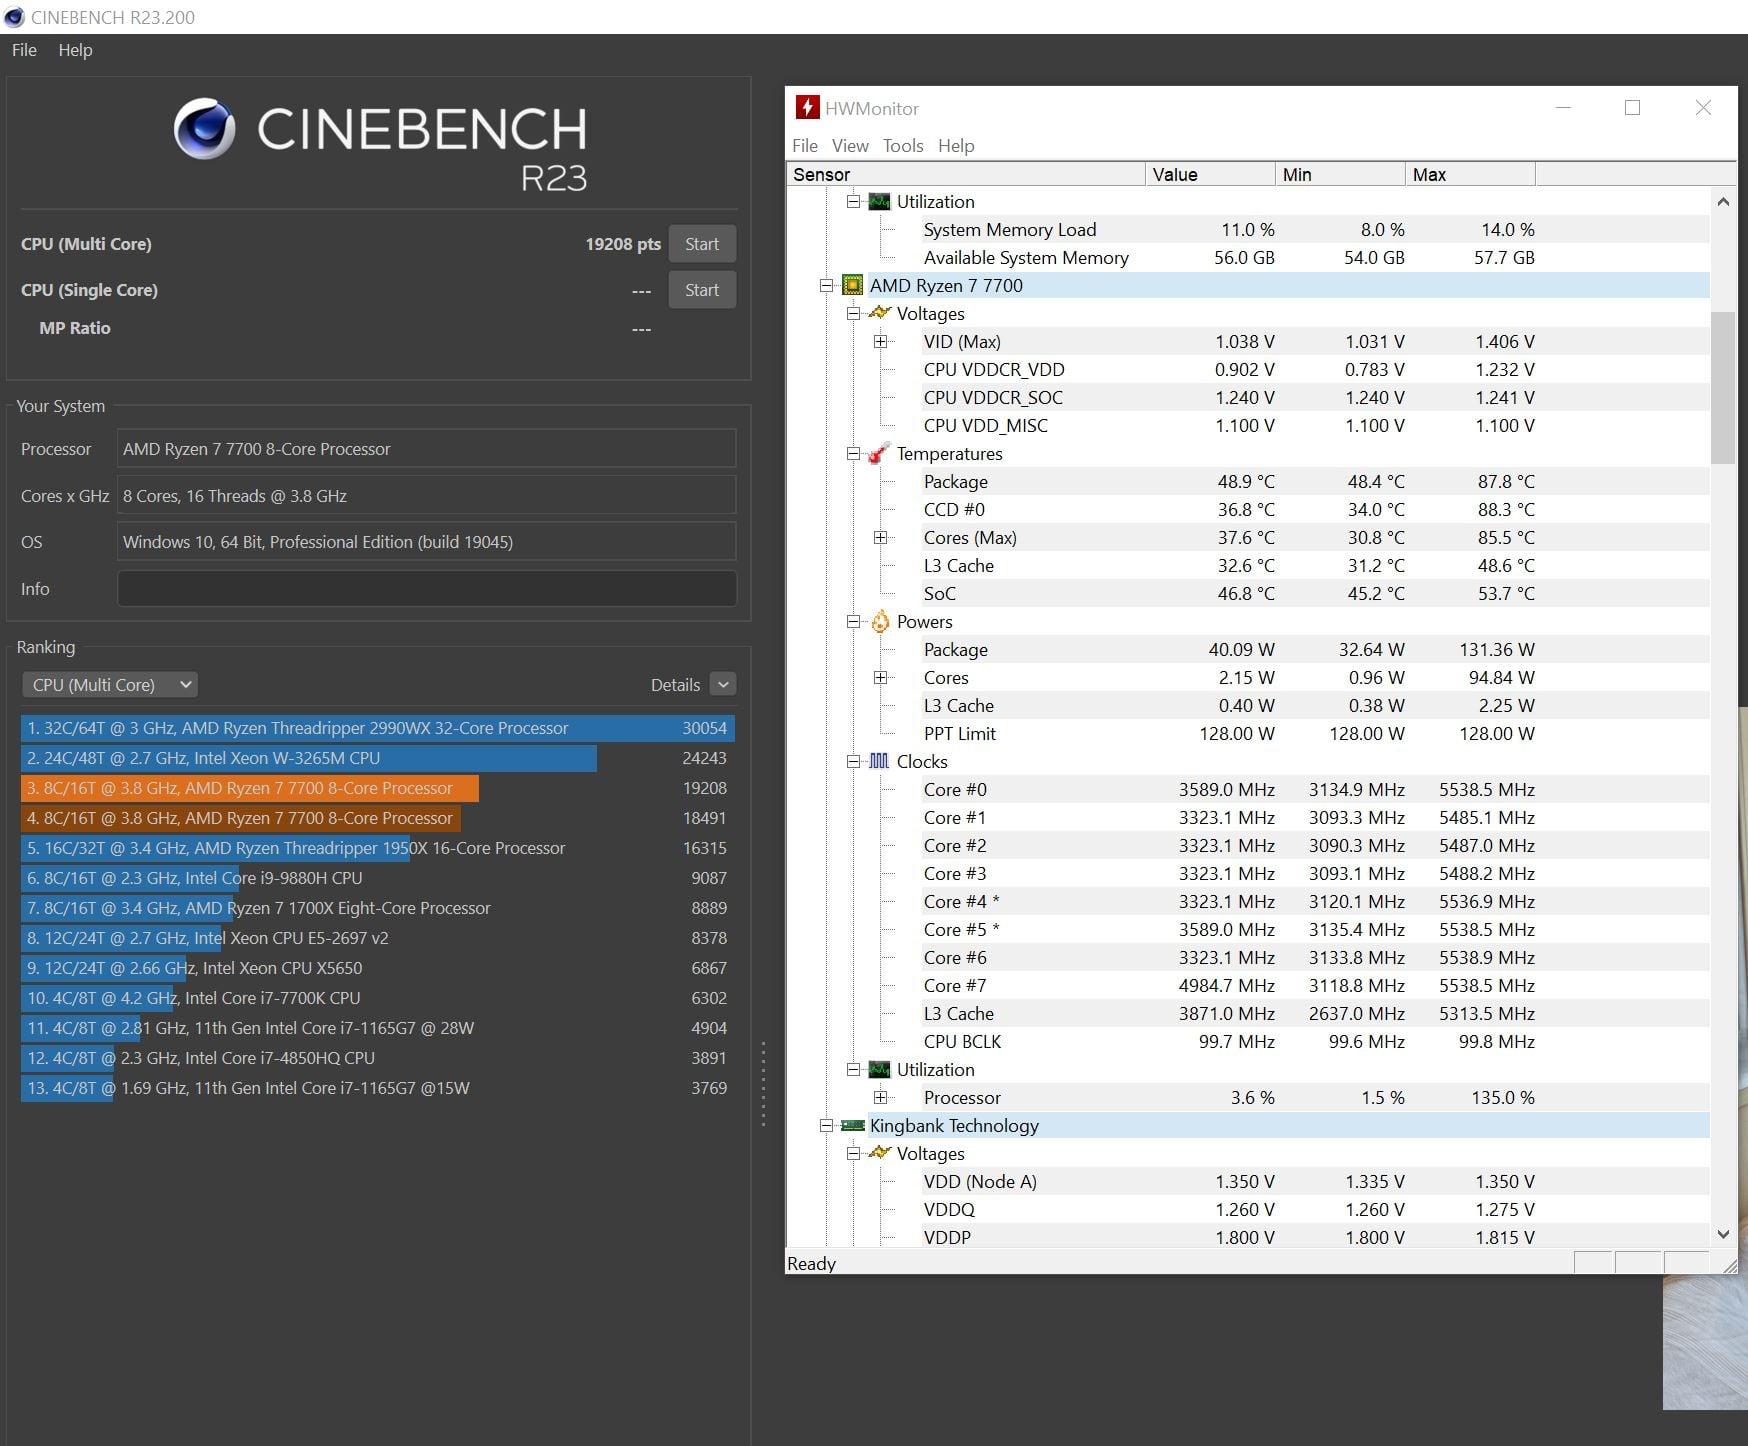The height and width of the screenshot is (1446, 1748).
Task: Click the HWMonitor scroll down arrow
Action: (x=1722, y=1234)
